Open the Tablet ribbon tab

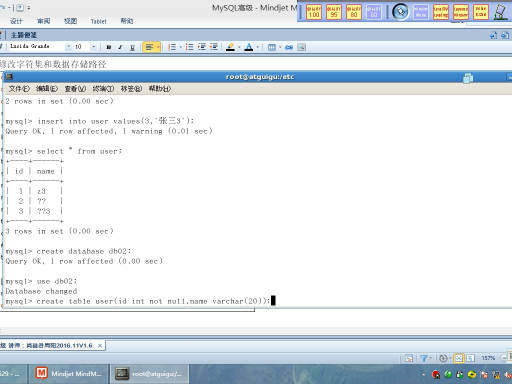coord(99,21)
